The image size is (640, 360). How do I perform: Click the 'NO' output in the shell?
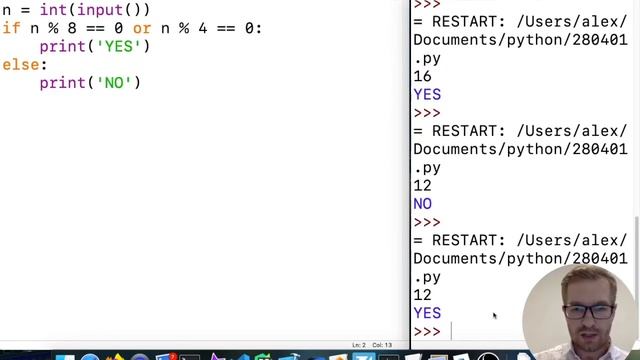[422, 204]
